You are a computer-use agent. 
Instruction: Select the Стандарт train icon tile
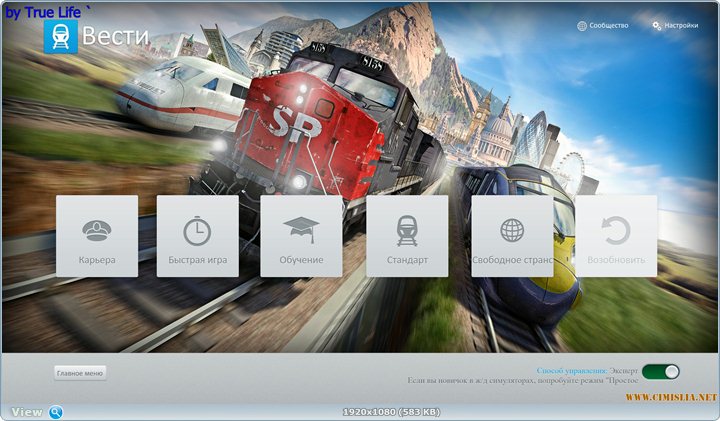[x=407, y=236]
